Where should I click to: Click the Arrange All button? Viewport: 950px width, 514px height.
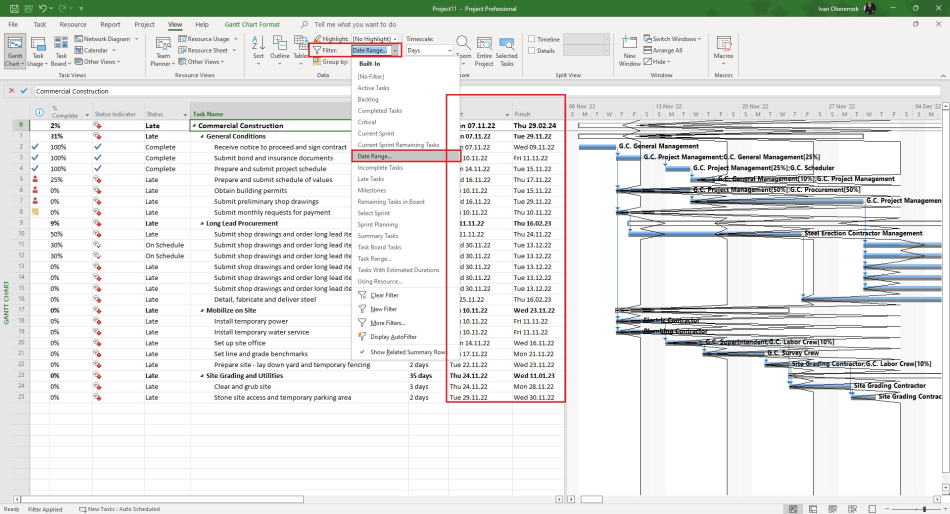[663, 50]
